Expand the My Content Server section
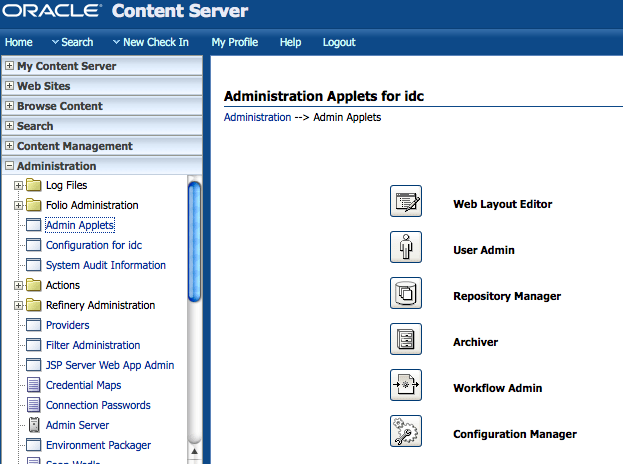The height and width of the screenshot is (464, 623). pyautogui.click(x=10, y=66)
